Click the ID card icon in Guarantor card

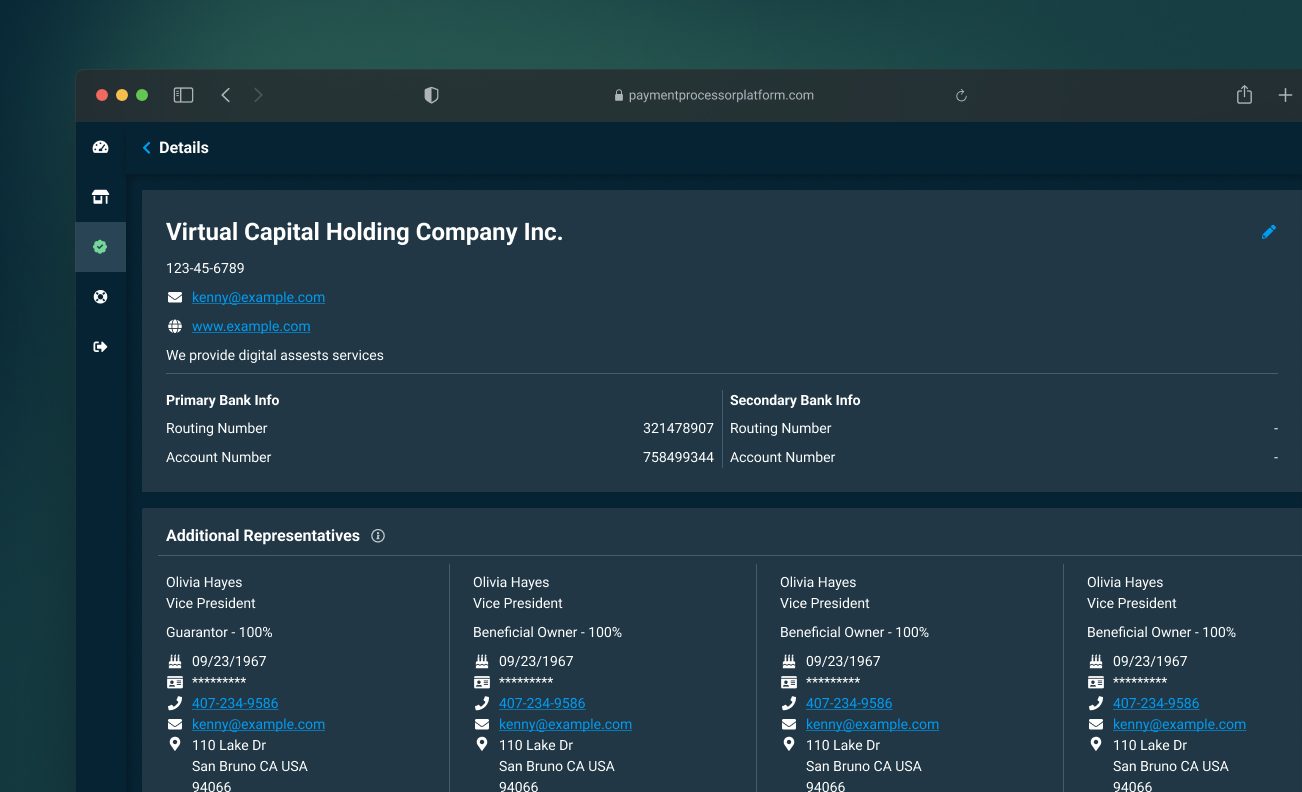175,682
